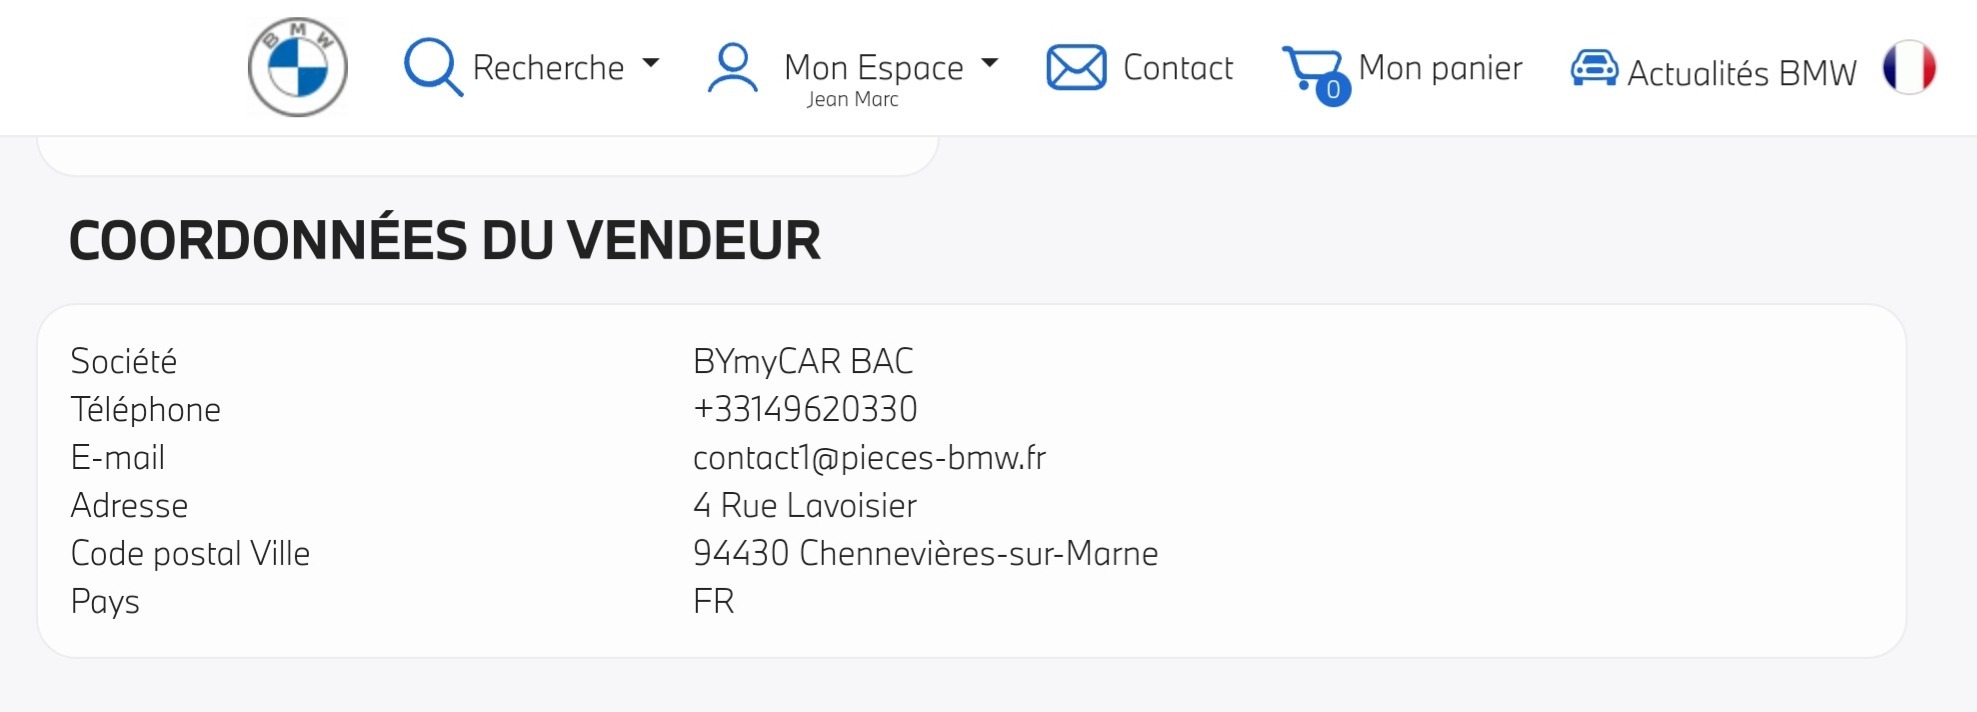Click the blue car news icon
This screenshot has height=712, width=1977.
(1594, 68)
